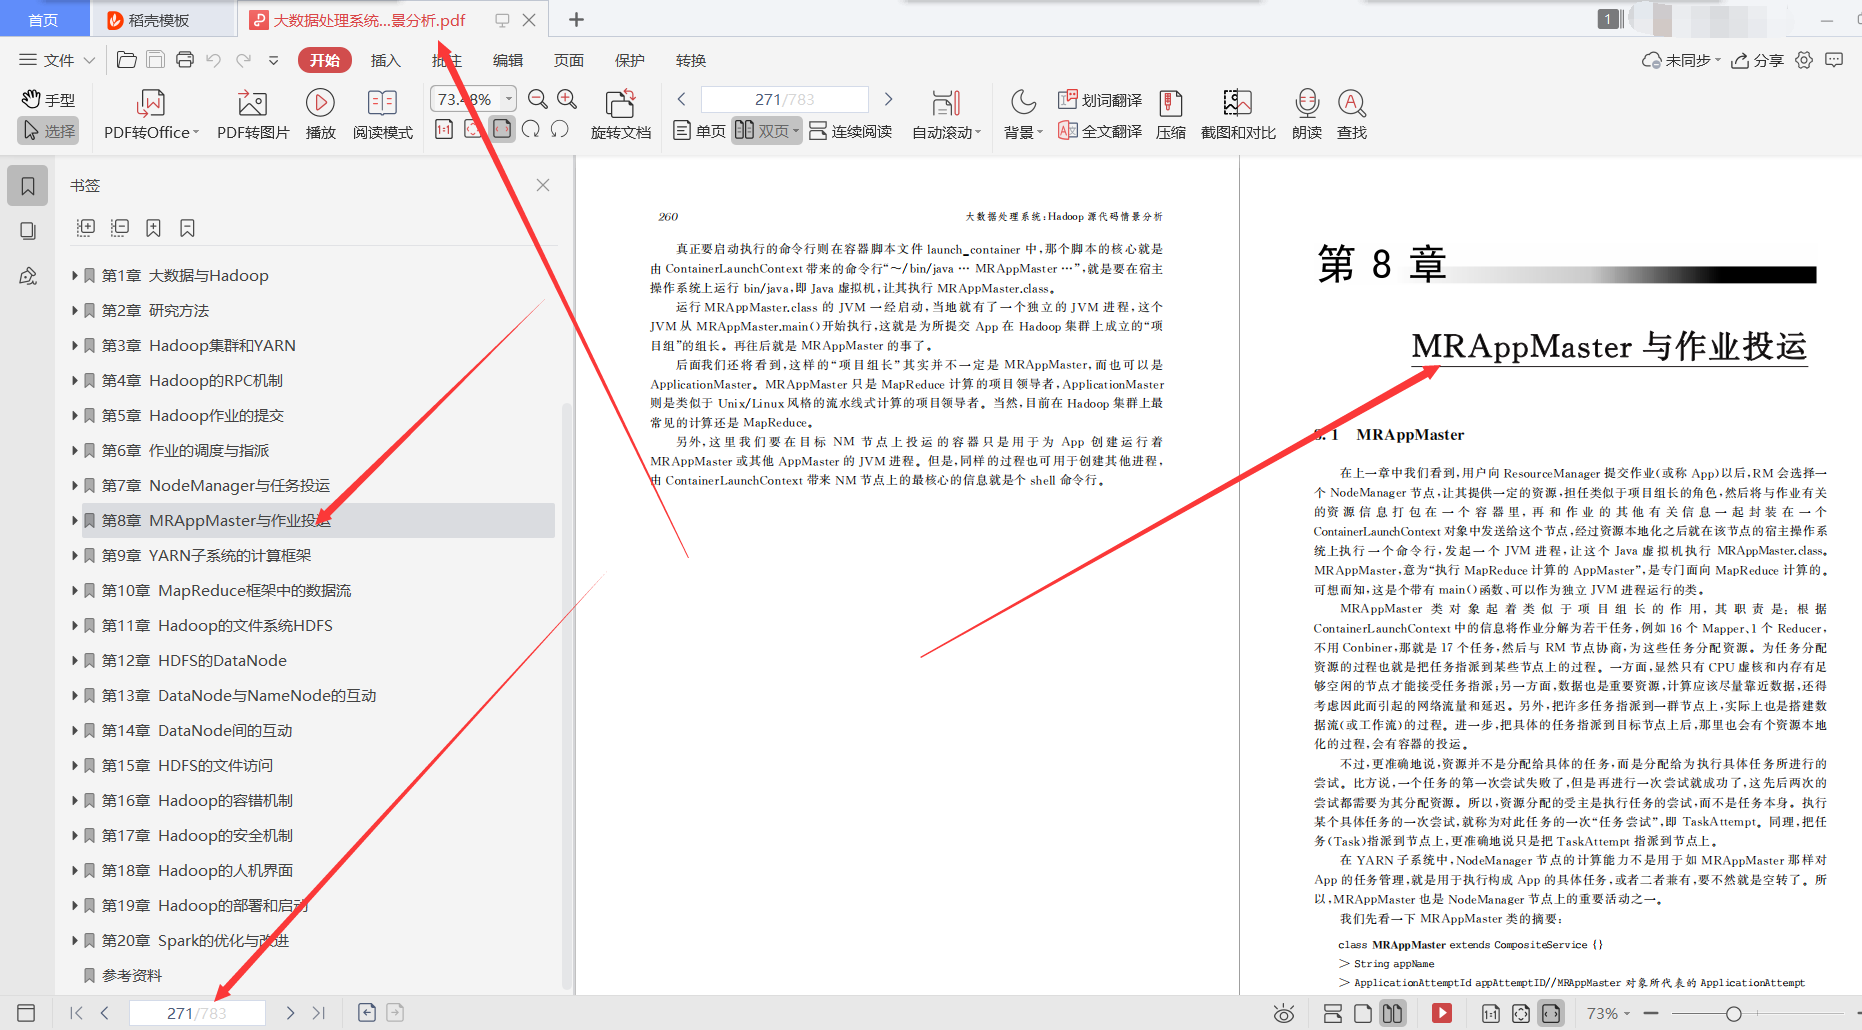Viewport: 1862px width, 1030px height.
Task: Click the 压缩 compress tool
Action: [x=1171, y=115]
